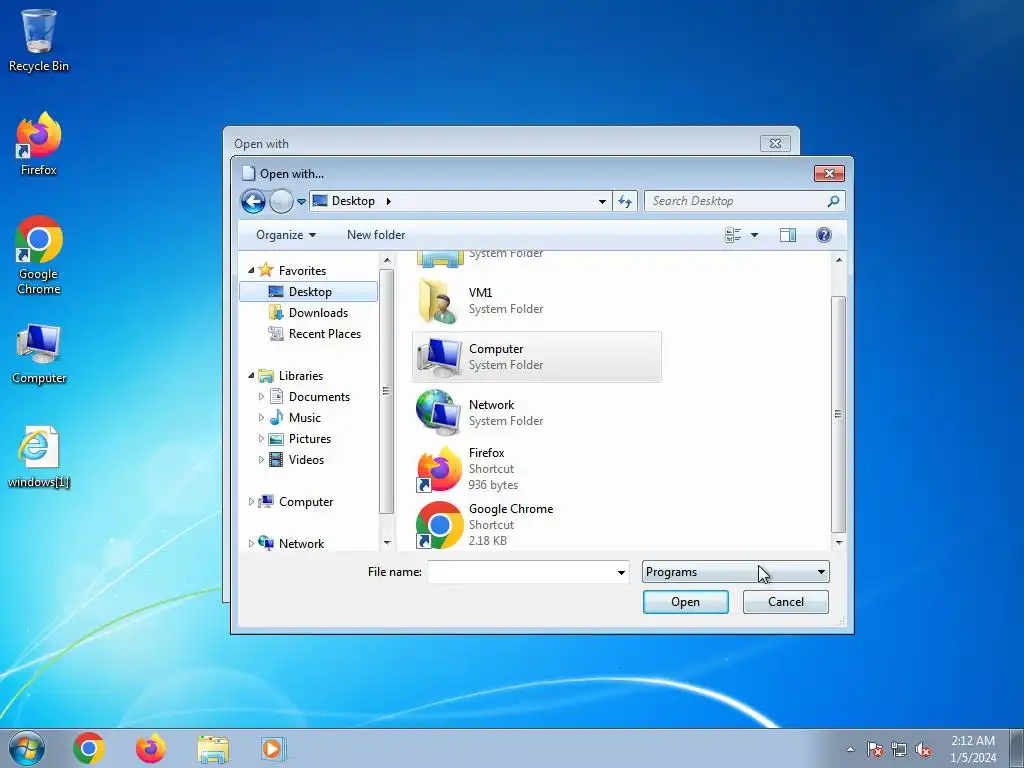Viewport: 1024px width, 768px height.
Task: Open the Programs file type dropdown
Action: 735,572
